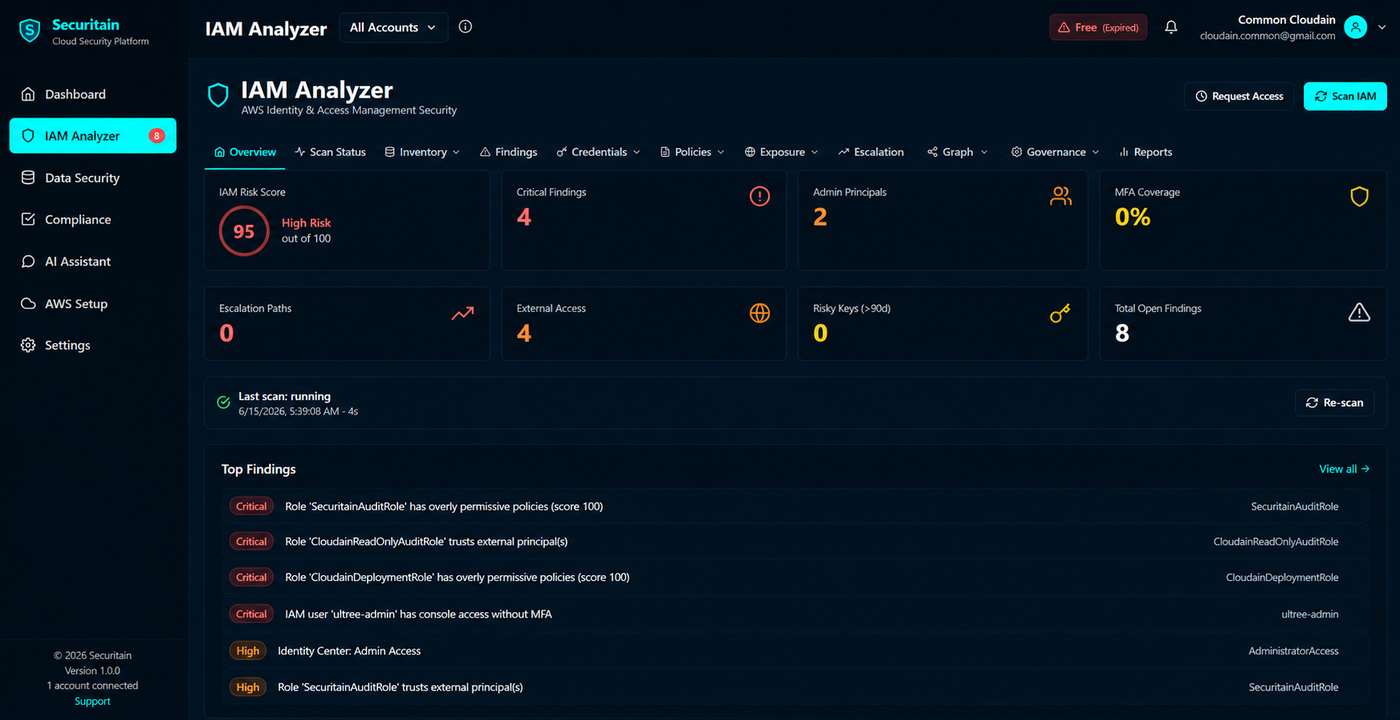Click the Securitain shield logo
The image size is (1400, 720).
[x=29, y=30]
